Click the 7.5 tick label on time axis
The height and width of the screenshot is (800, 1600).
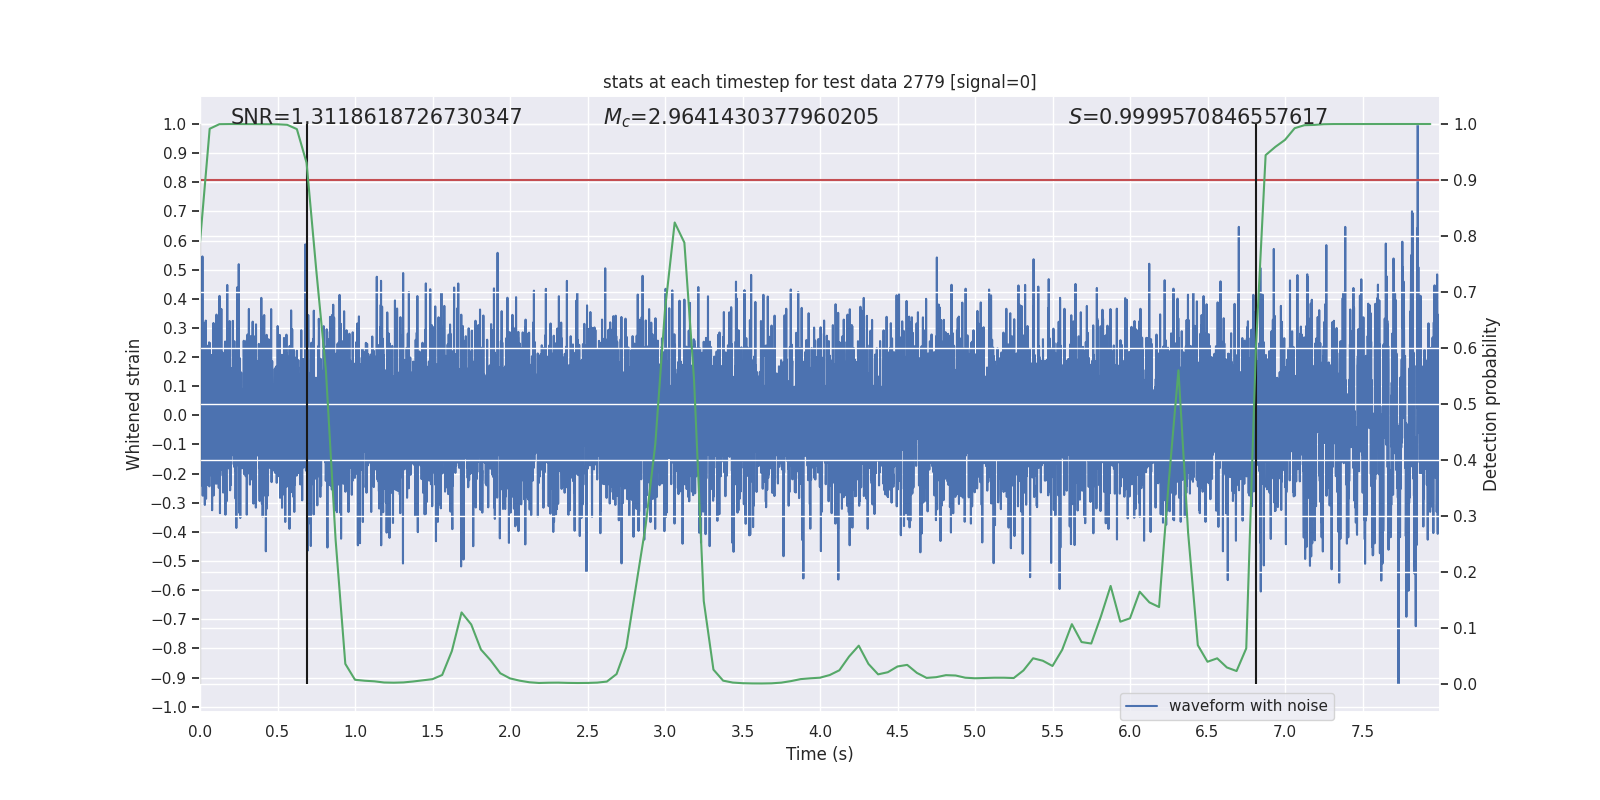click(x=1362, y=732)
